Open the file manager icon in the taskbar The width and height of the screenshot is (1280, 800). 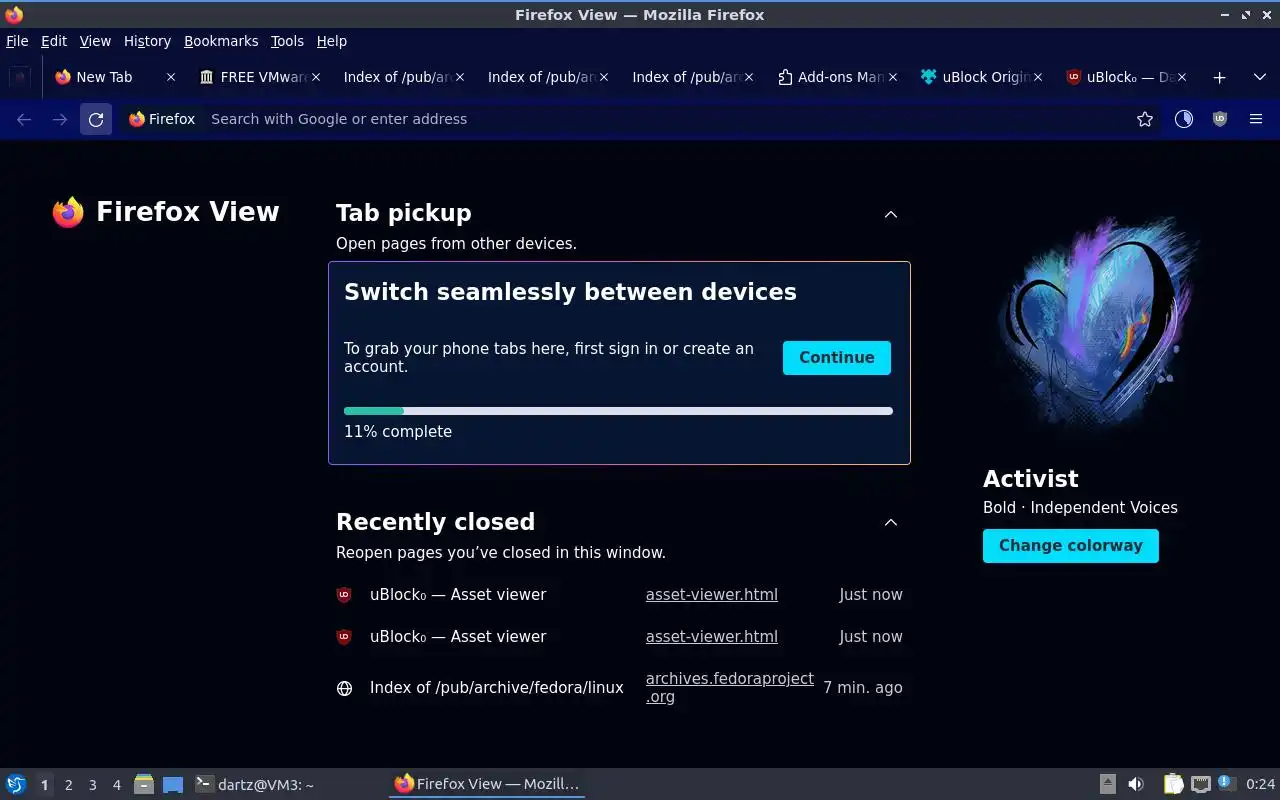click(144, 785)
